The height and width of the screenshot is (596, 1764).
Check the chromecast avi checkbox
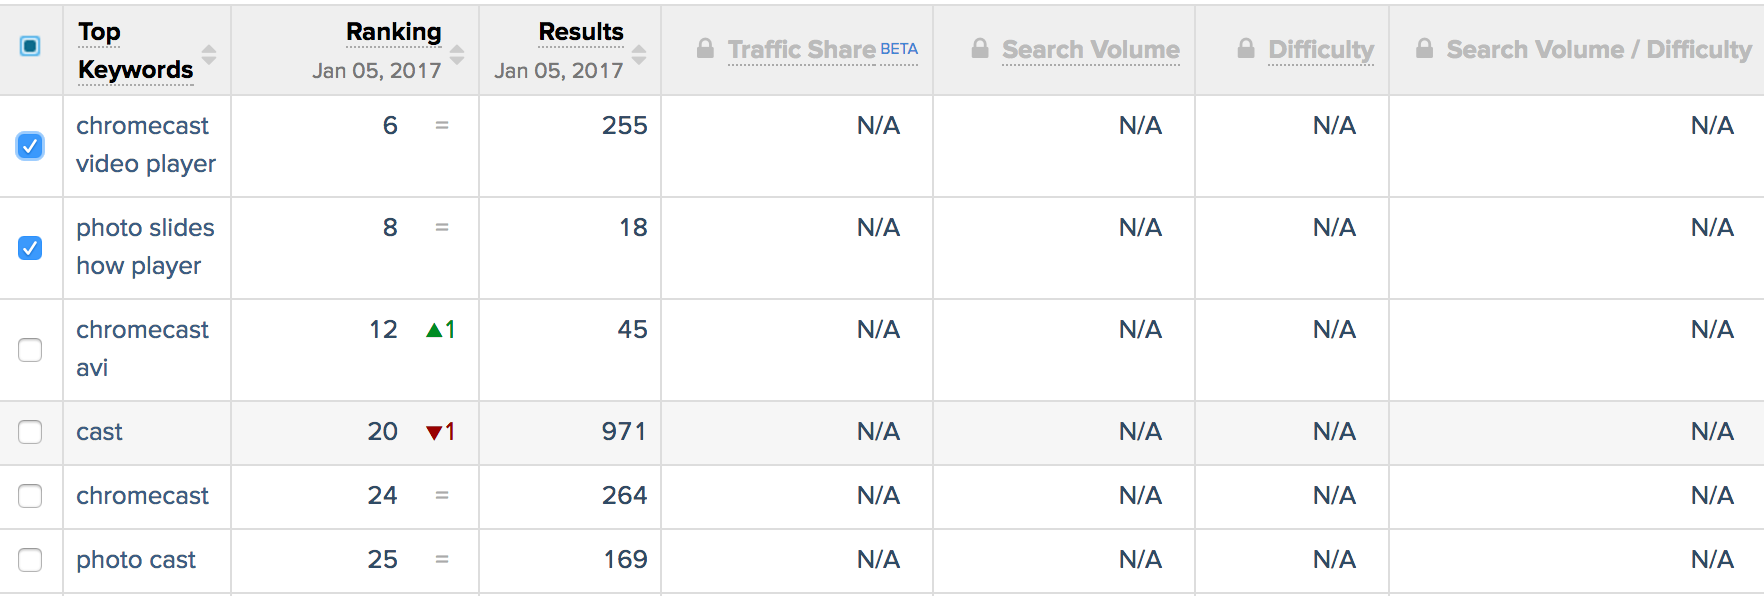pyautogui.click(x=30, y=350)
